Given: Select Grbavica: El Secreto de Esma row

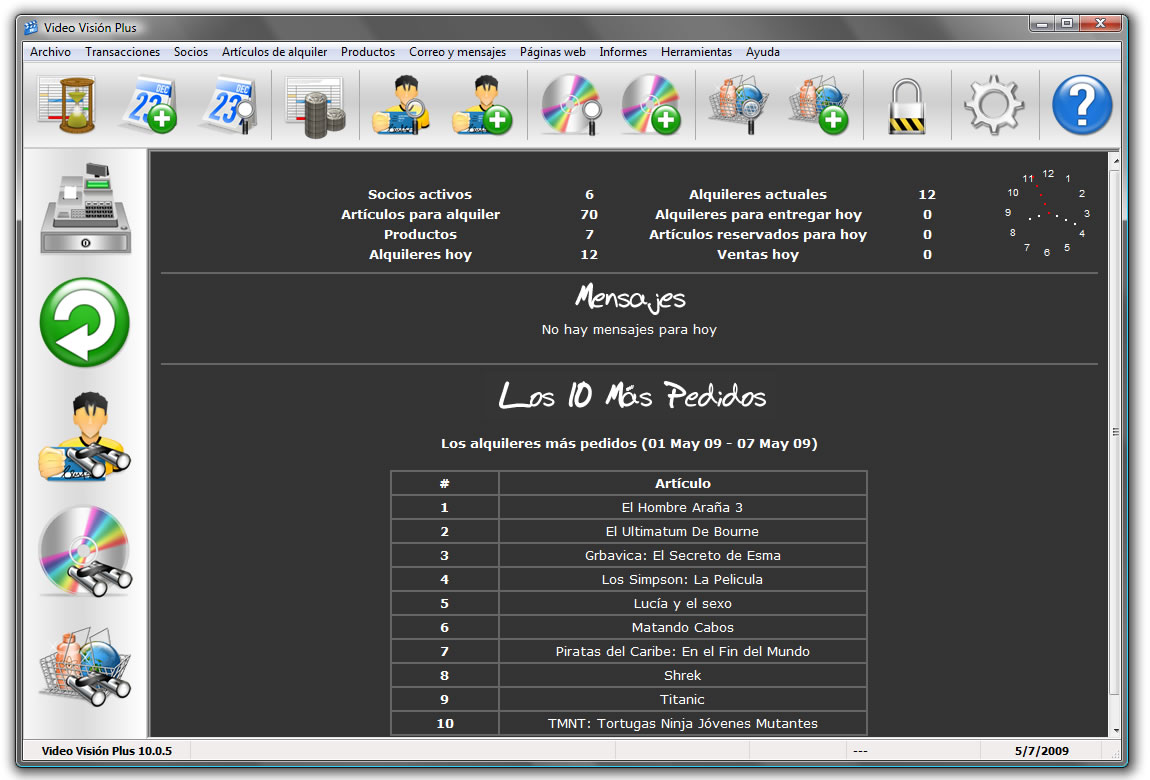Looking at the screenshot, I should click(x=629, y=556).
